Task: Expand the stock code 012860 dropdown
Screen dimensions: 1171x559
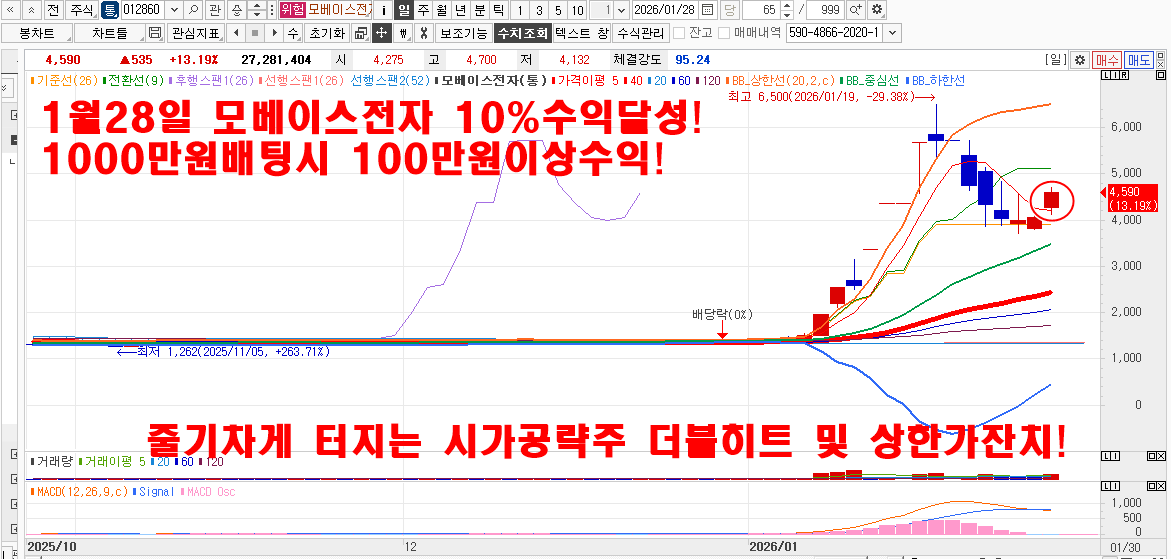Action: pos(173,9)
